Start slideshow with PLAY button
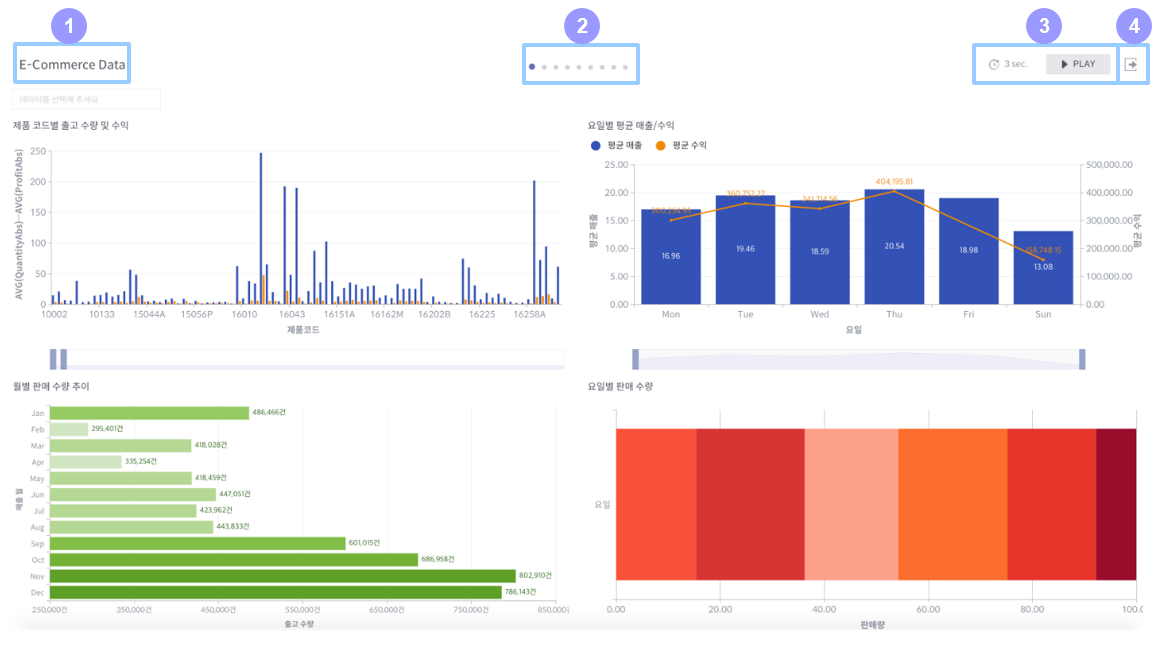The height and width of the screenshot is (647, 1161). pyautogui.click(x=1078, y=64)
